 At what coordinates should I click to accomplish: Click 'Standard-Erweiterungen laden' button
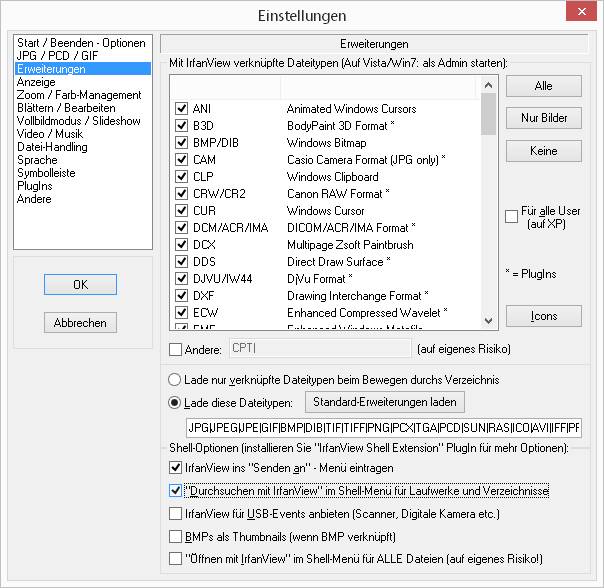[385, 402]
